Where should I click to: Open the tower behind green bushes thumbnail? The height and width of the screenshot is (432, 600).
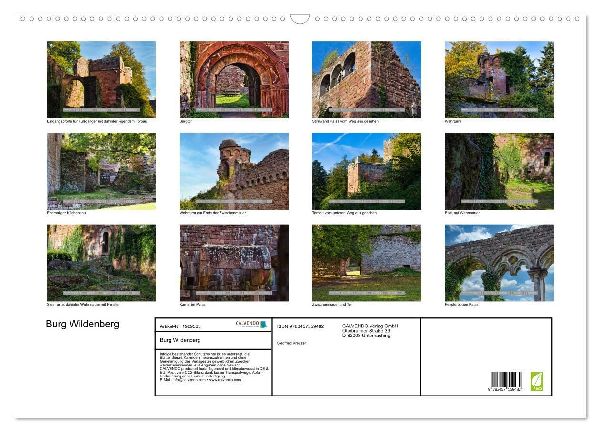coord(366,171)
